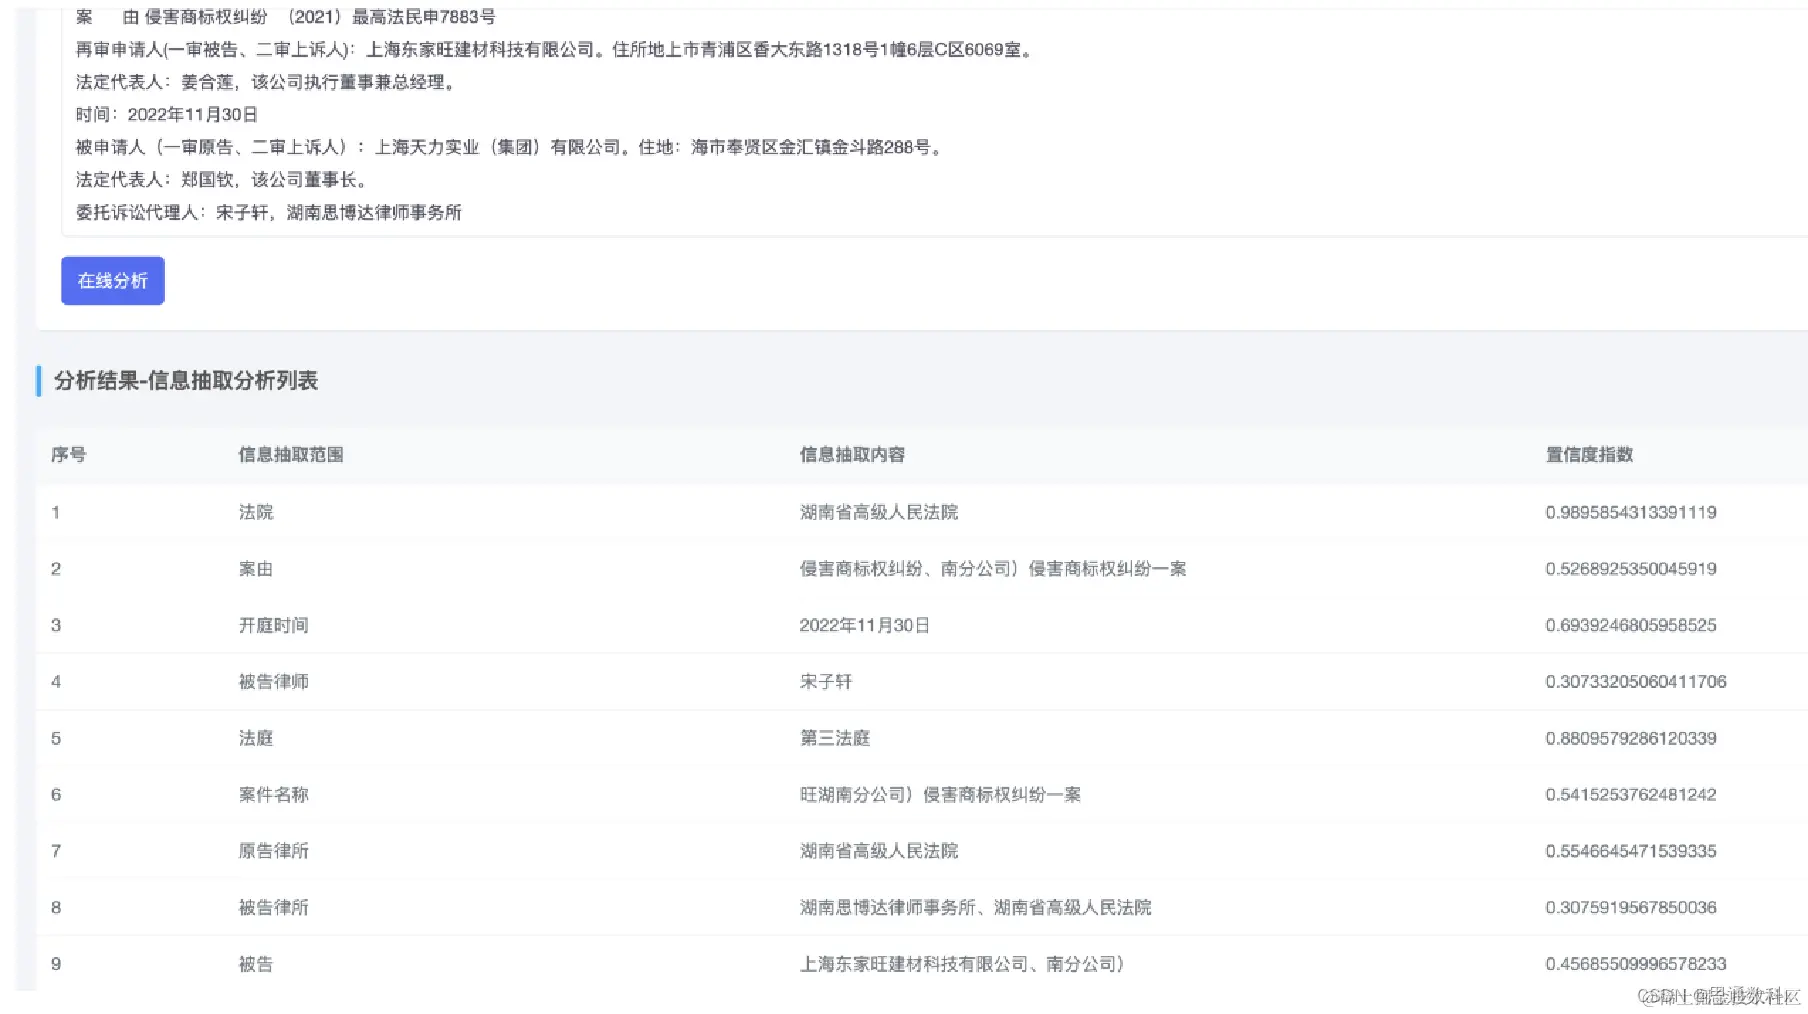This screenshot has height=1014, width=1808.
Task: Click confidence value 0.5268925350045919
Action: click(1631, 569)
